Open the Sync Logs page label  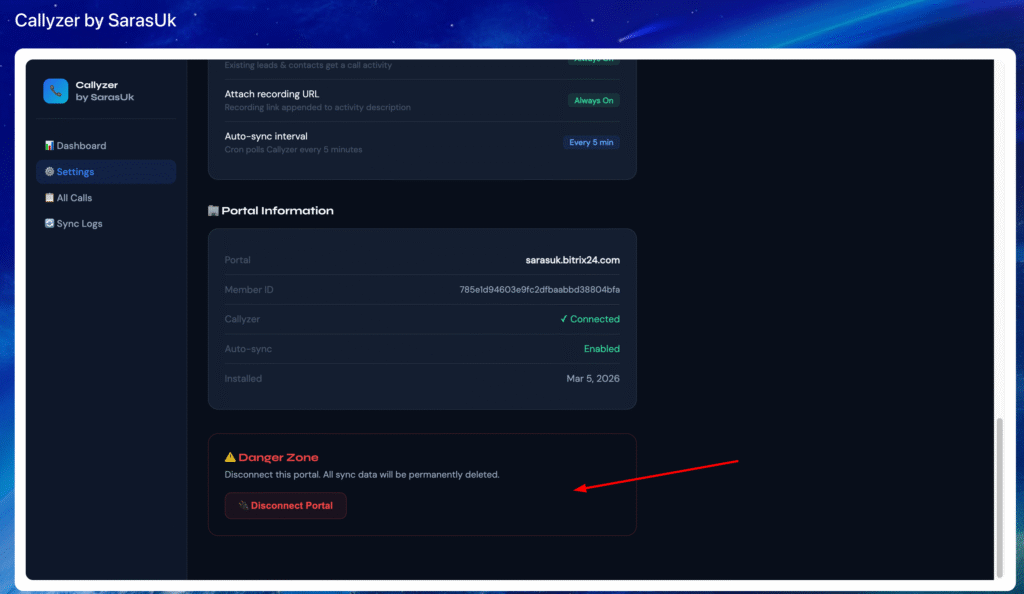79,224
